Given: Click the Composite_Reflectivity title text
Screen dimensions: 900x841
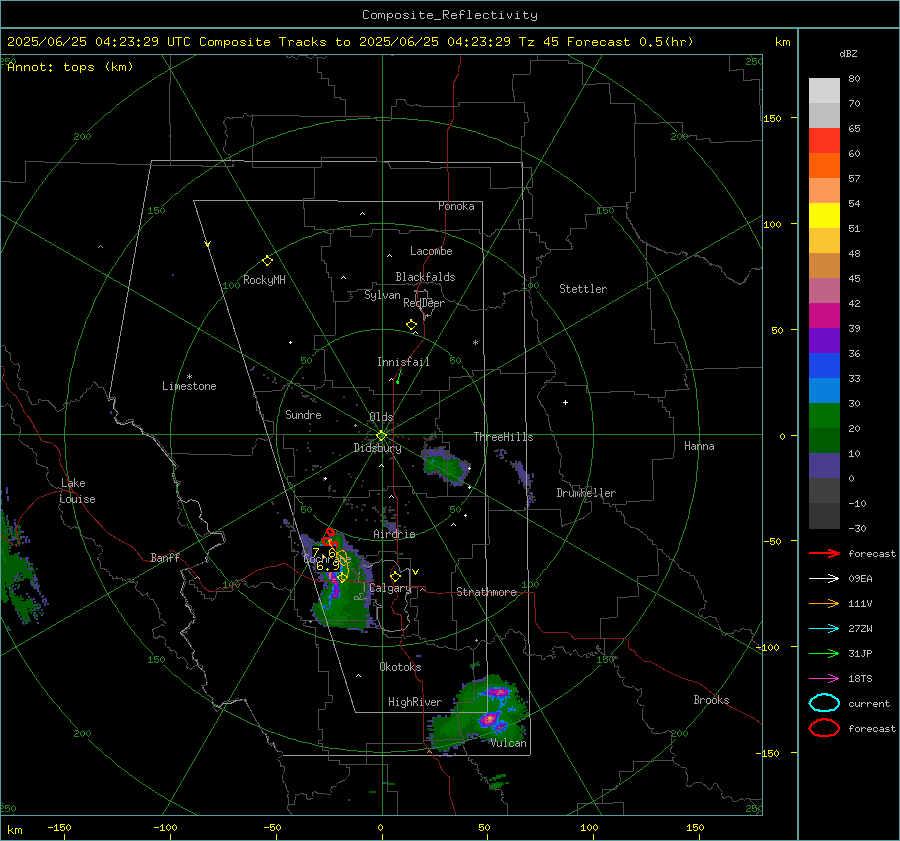Looking at the screenshot, I should 450,15.
